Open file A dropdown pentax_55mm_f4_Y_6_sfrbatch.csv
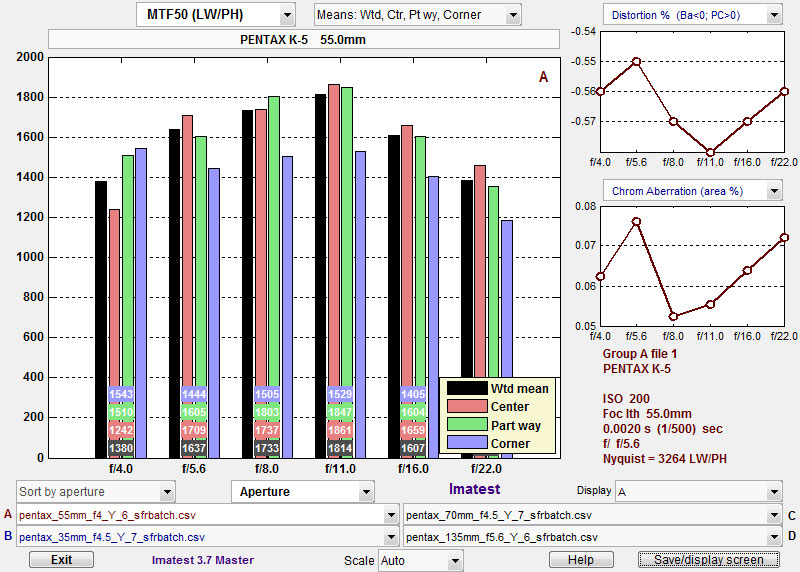 [207, 515]
